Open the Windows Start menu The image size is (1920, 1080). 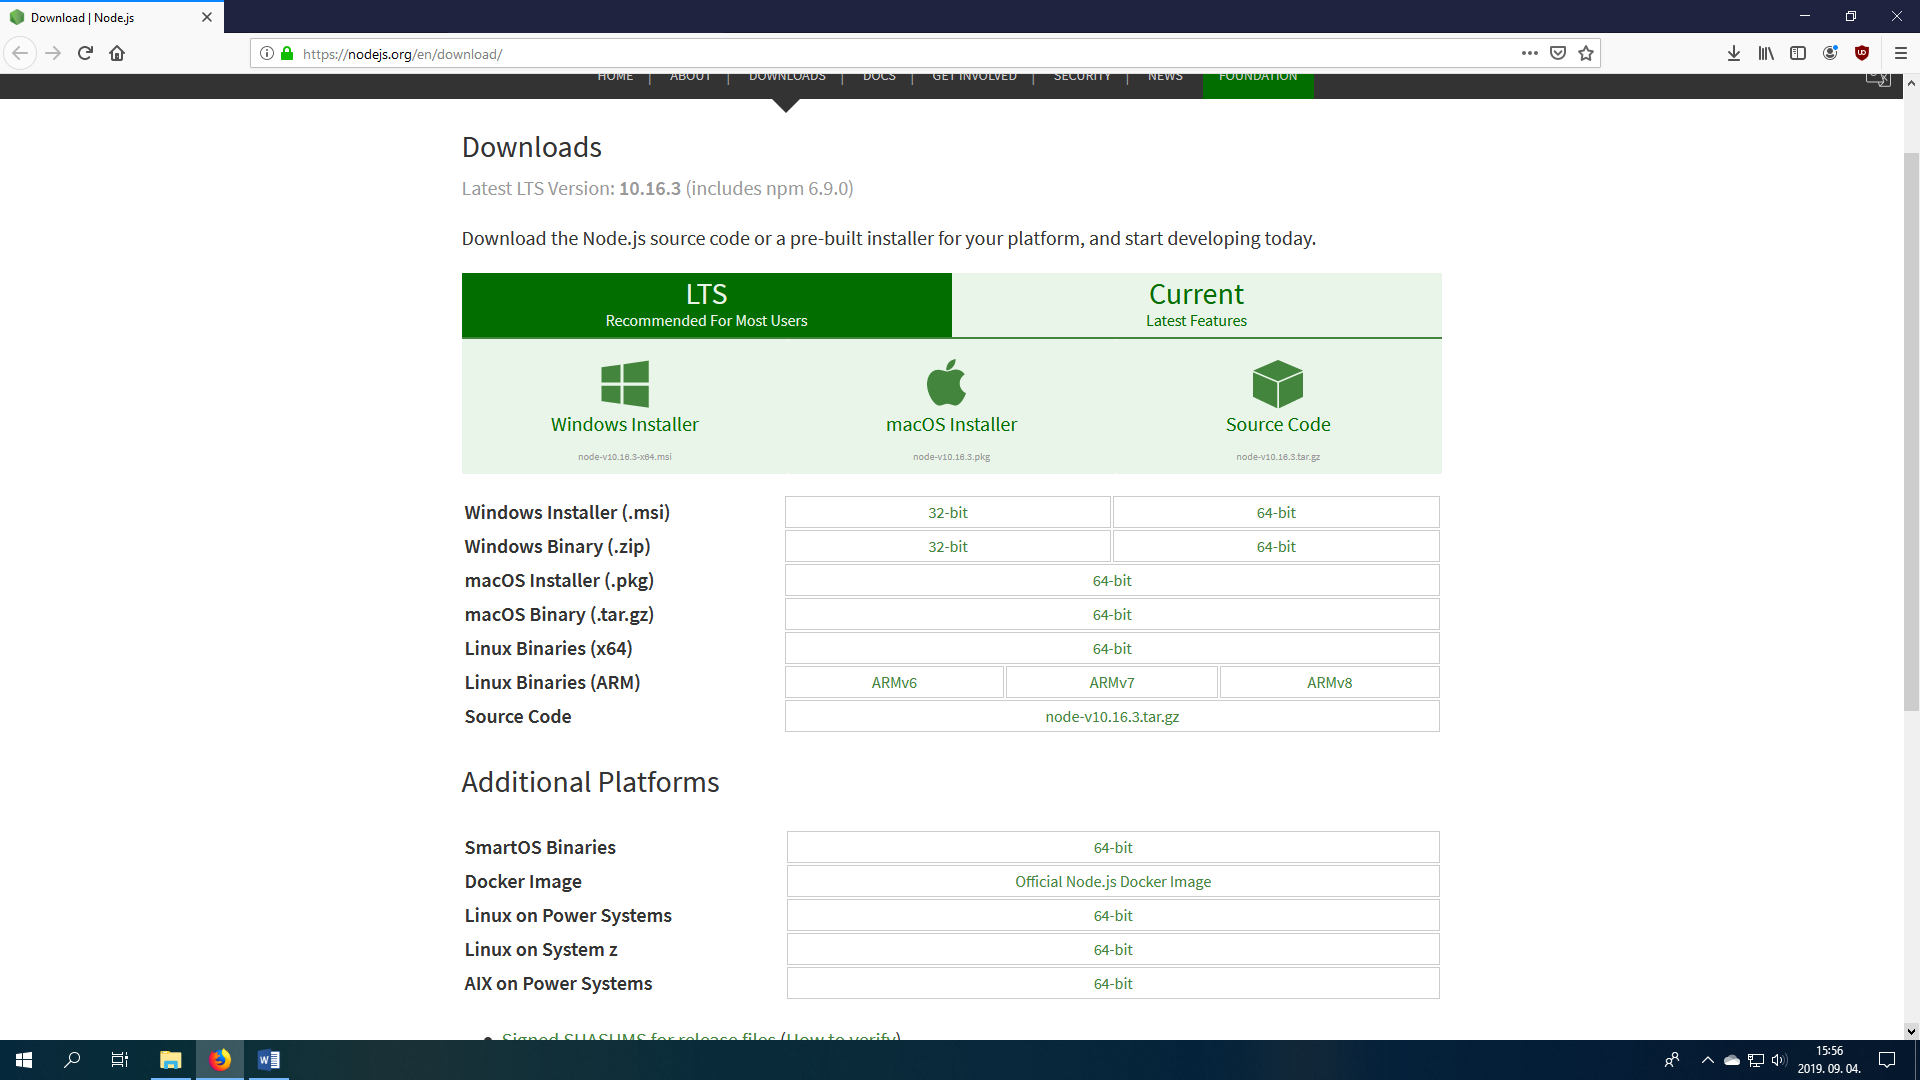(x=24, y=1060)
